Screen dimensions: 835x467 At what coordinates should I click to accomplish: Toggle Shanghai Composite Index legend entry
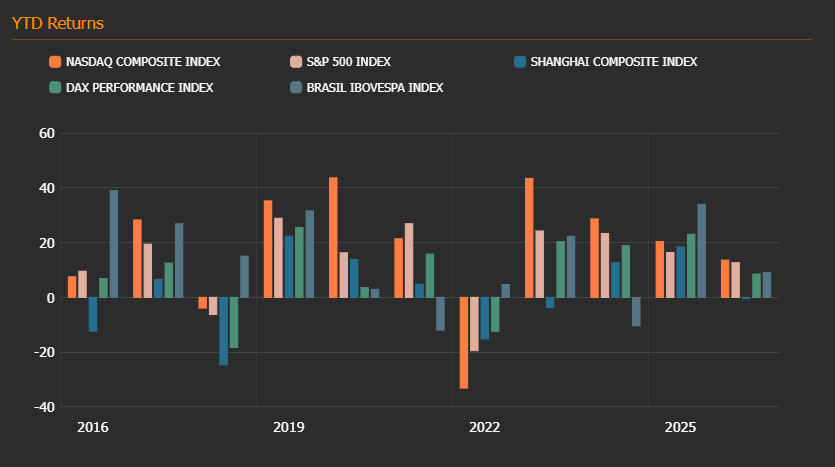(605, 62)
